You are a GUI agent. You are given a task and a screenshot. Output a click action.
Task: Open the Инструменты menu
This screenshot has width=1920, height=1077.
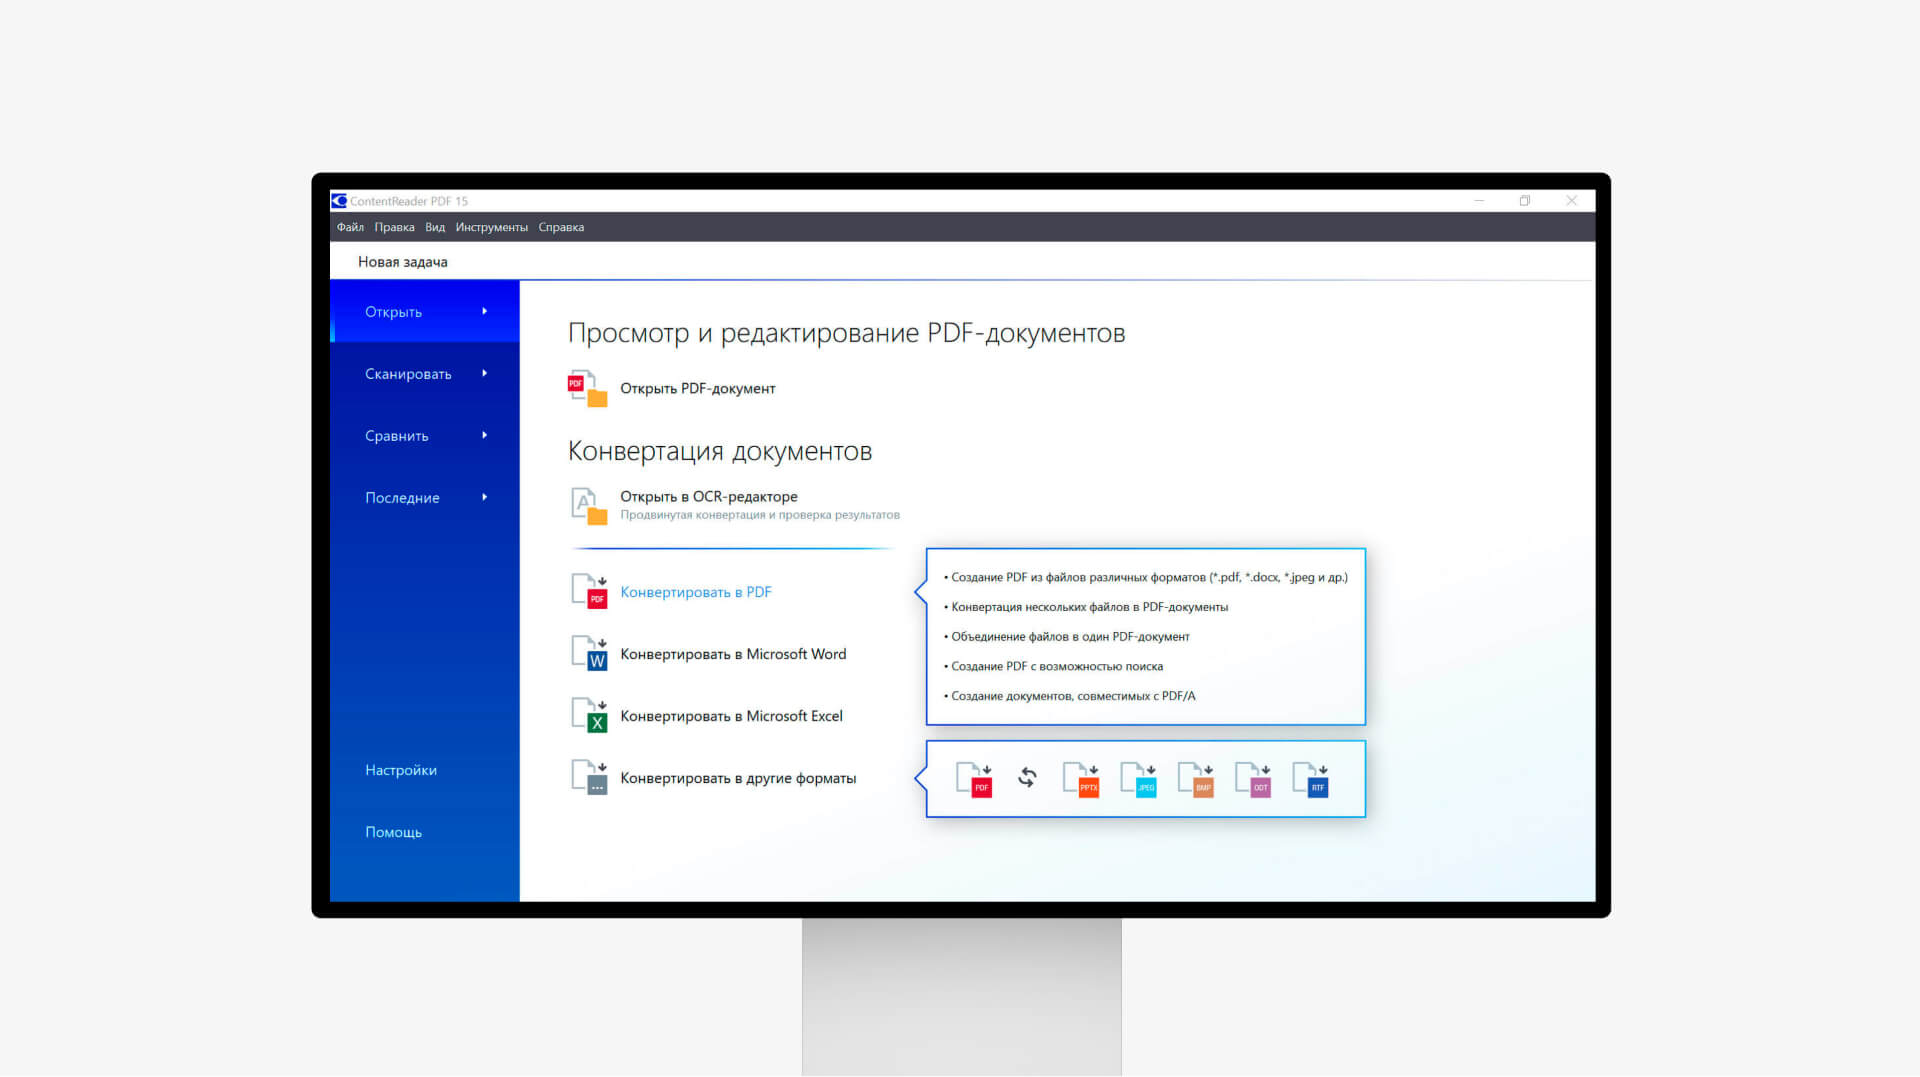(491, 227)
